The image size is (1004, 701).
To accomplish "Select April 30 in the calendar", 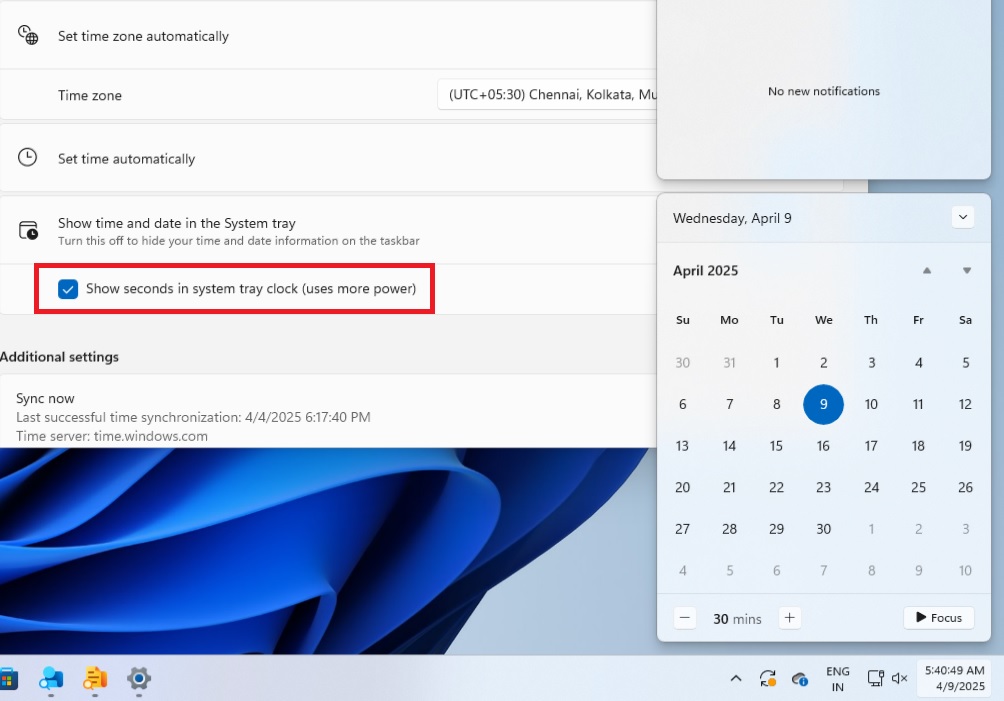I will pos(823,529).
